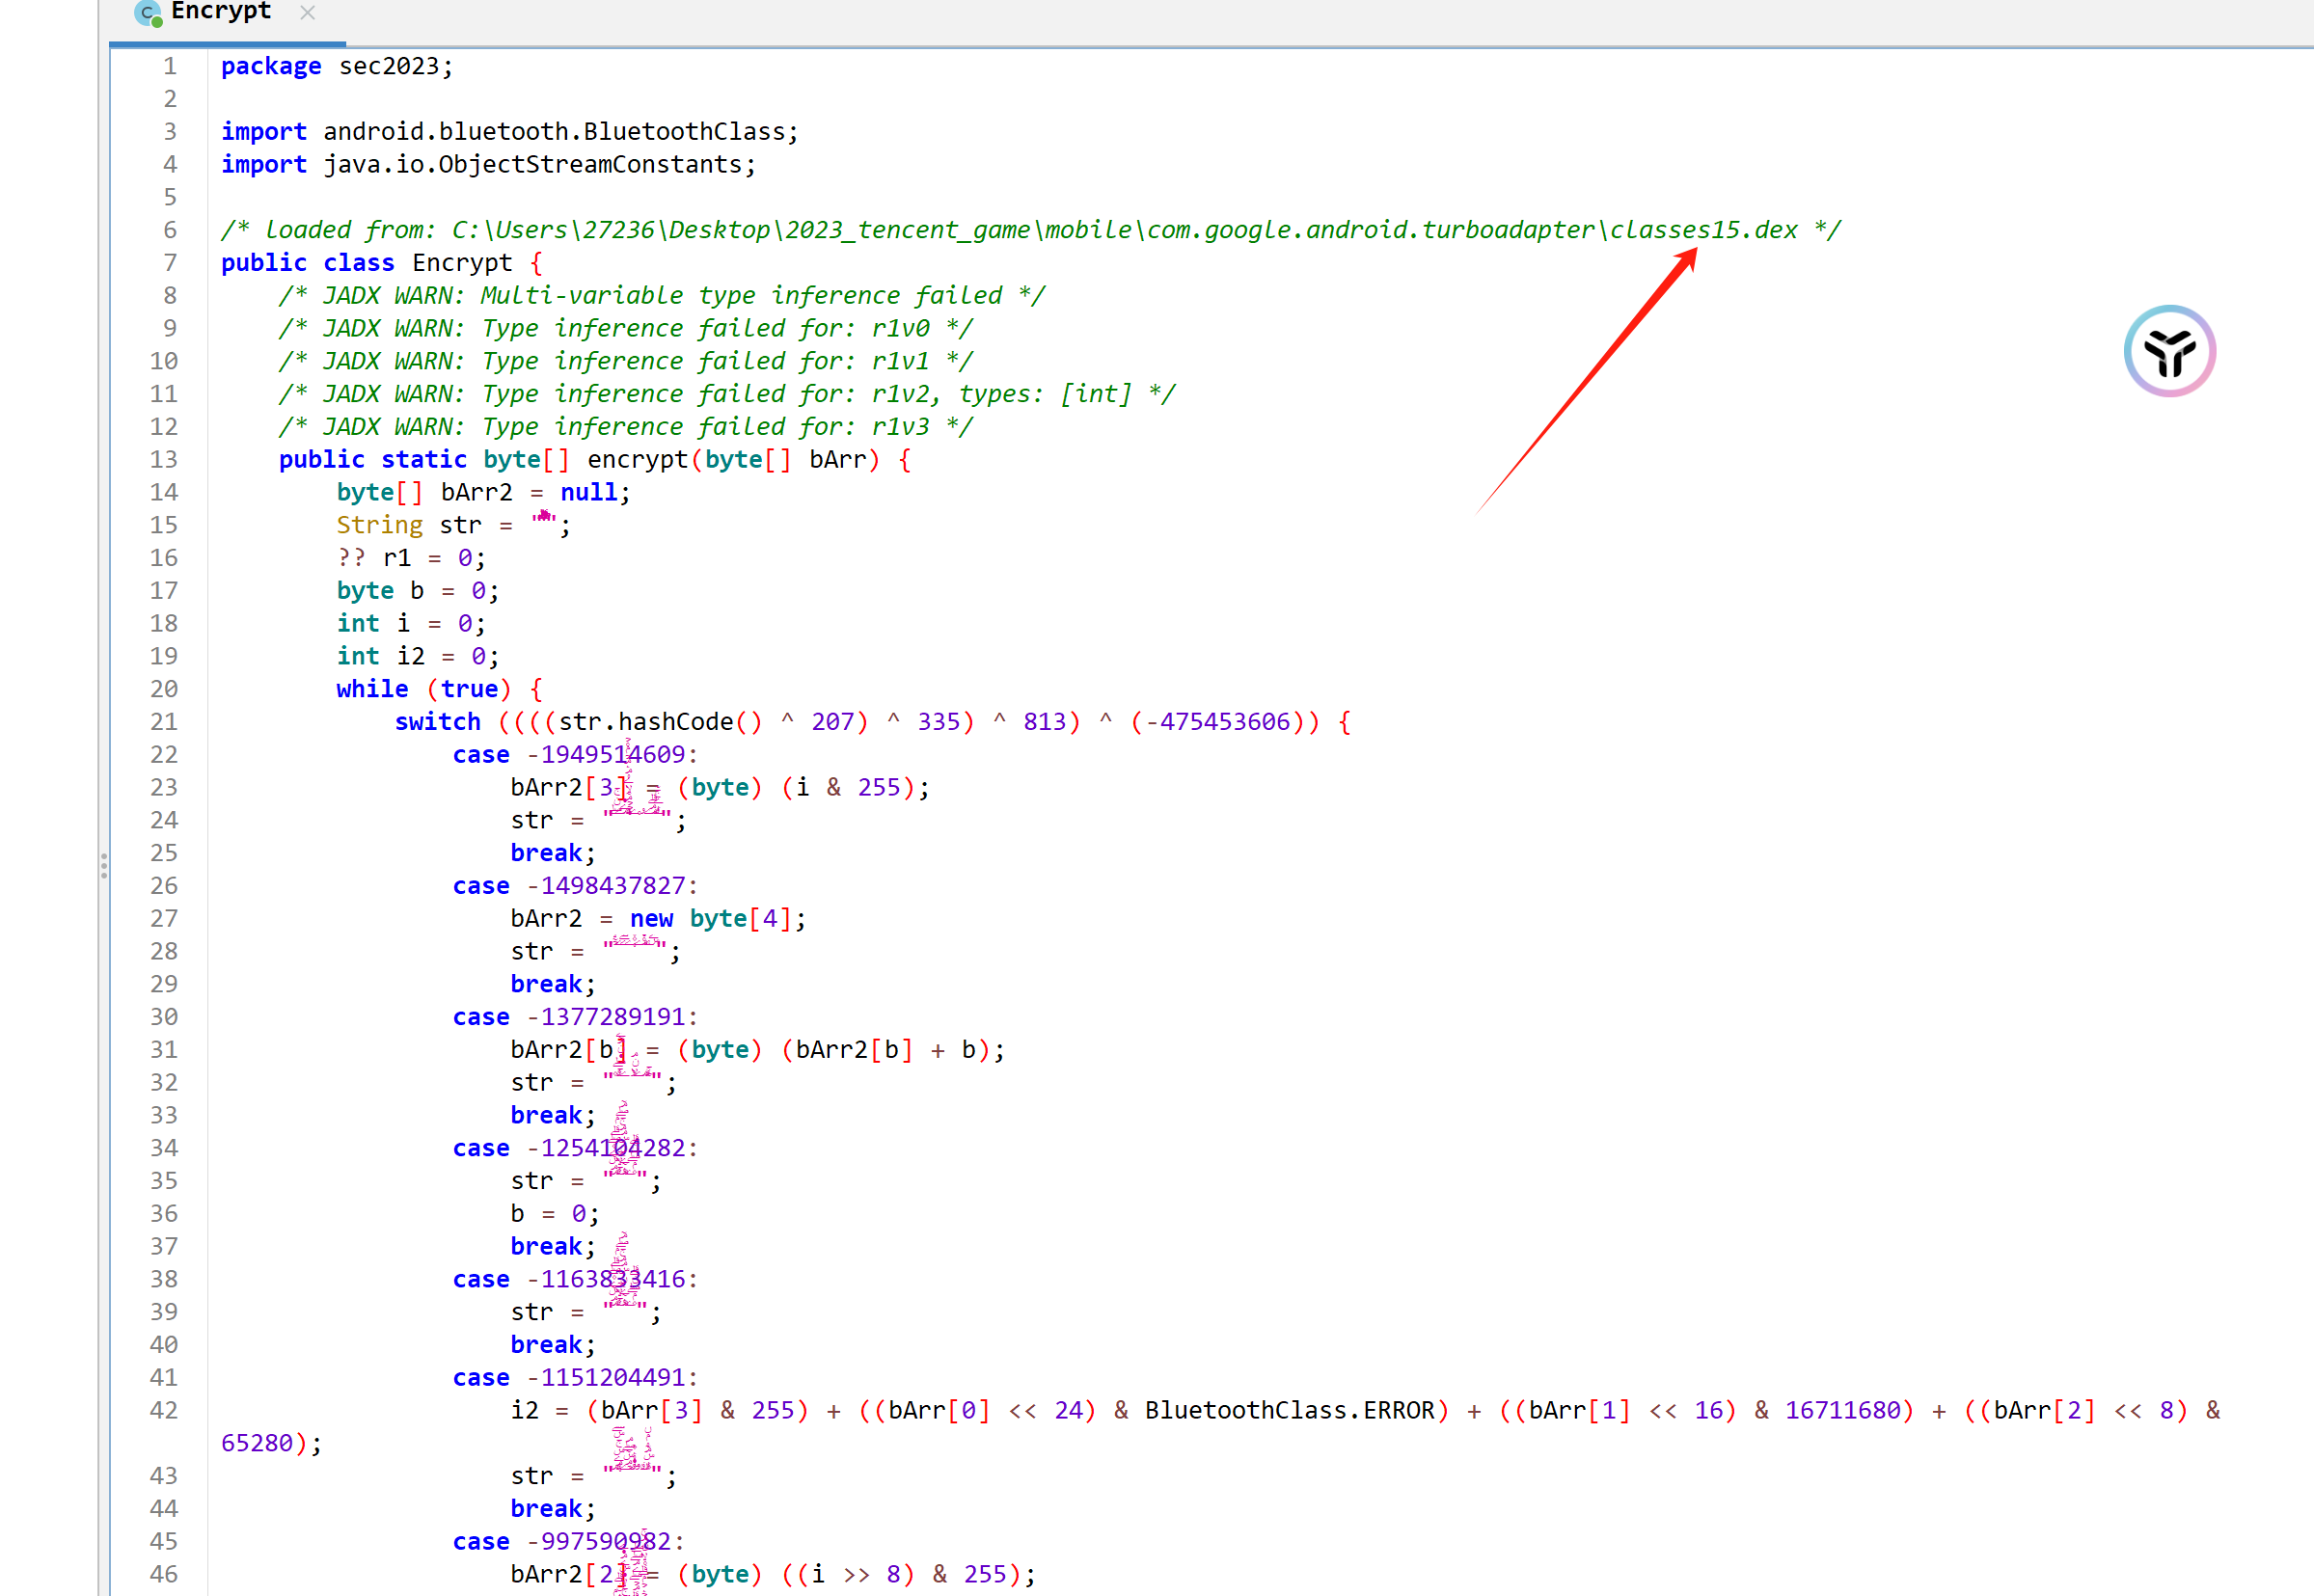Click the case -1498437827 label
The height and width of the screenshot is (1596, 2314).
tap(574, 886)
